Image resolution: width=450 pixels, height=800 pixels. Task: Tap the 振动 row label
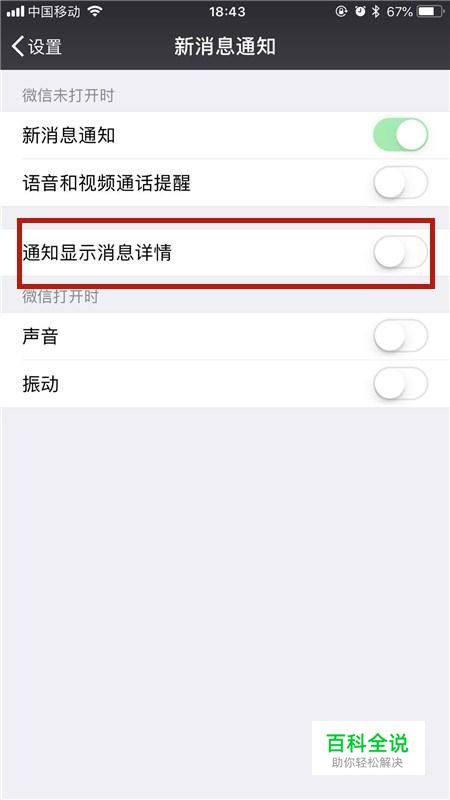[x=40, y=383]
